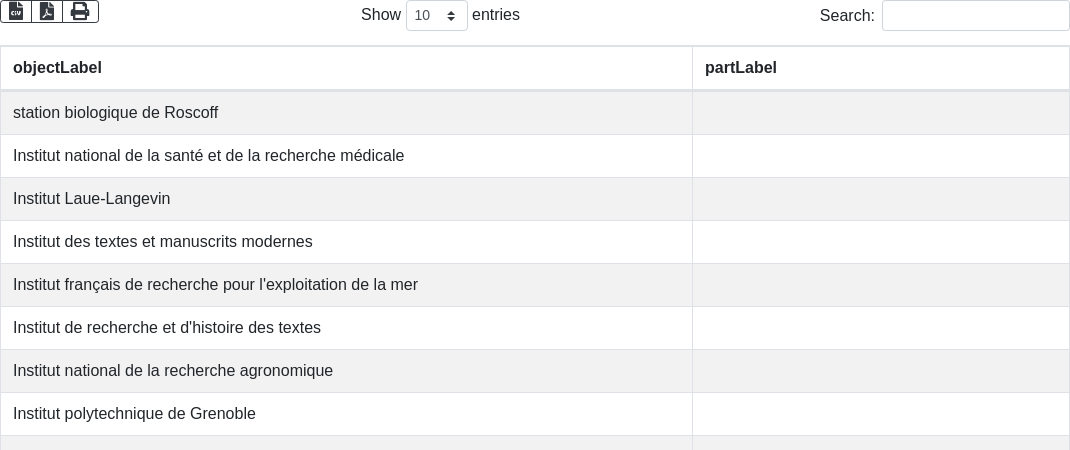The width and height of the screenshot is (1070, 450).
Task: Select Institut national de la santé row
Action: coord(535,156)
